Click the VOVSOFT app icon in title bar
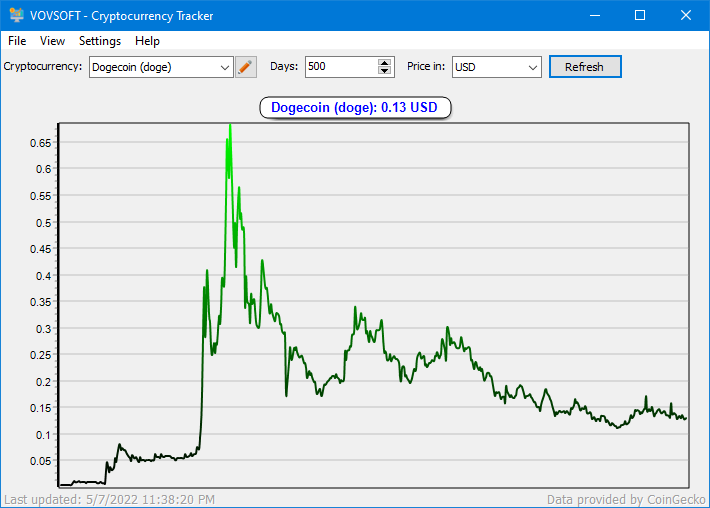 [x=16, y=15]
